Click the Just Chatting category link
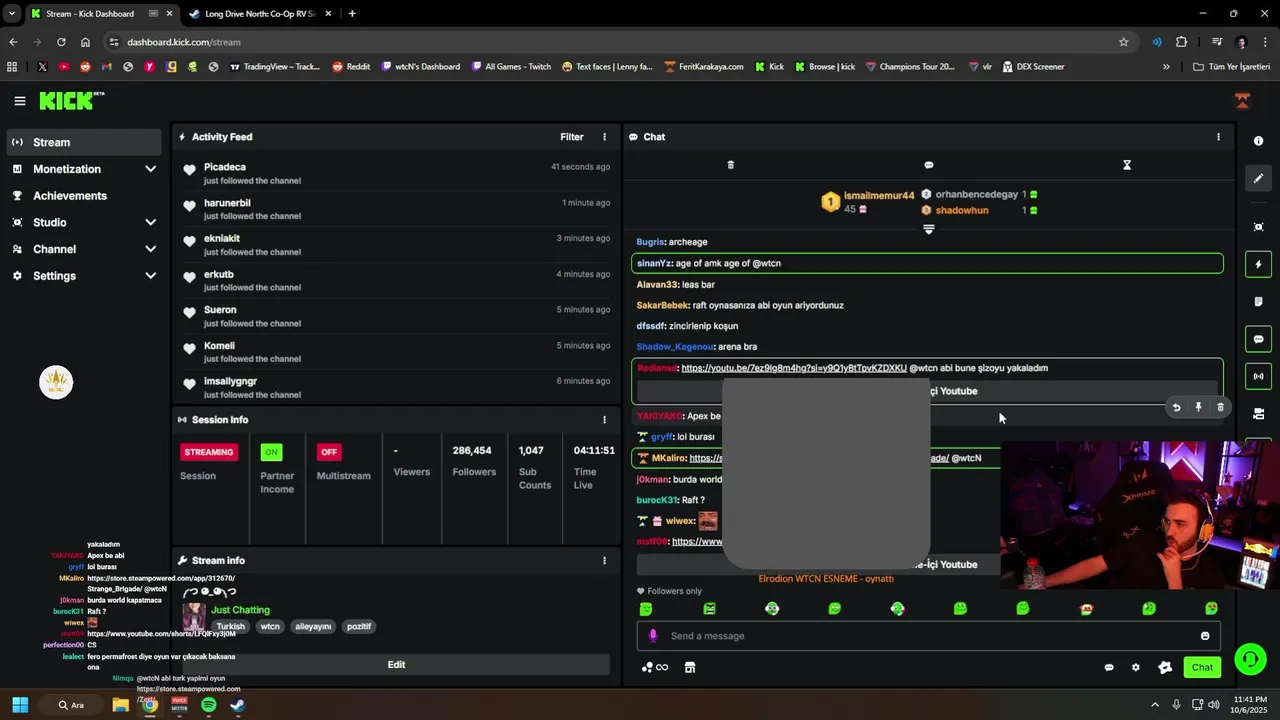The image size is (1280, 720). coord(240,610)
